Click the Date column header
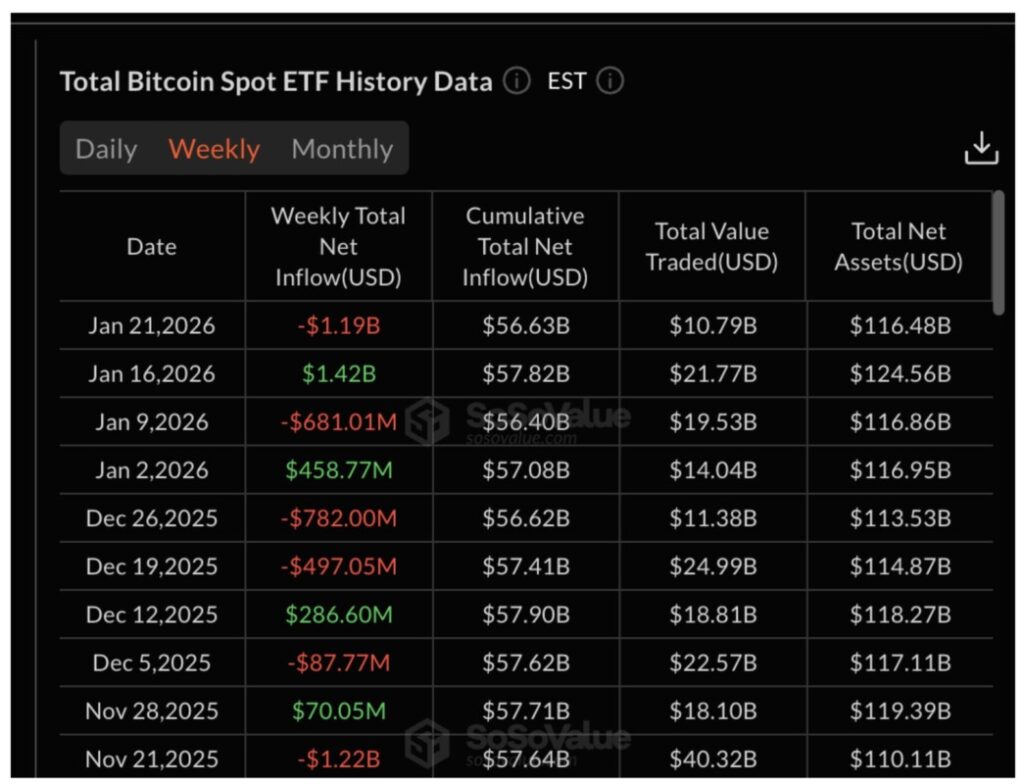 point(152,246)
